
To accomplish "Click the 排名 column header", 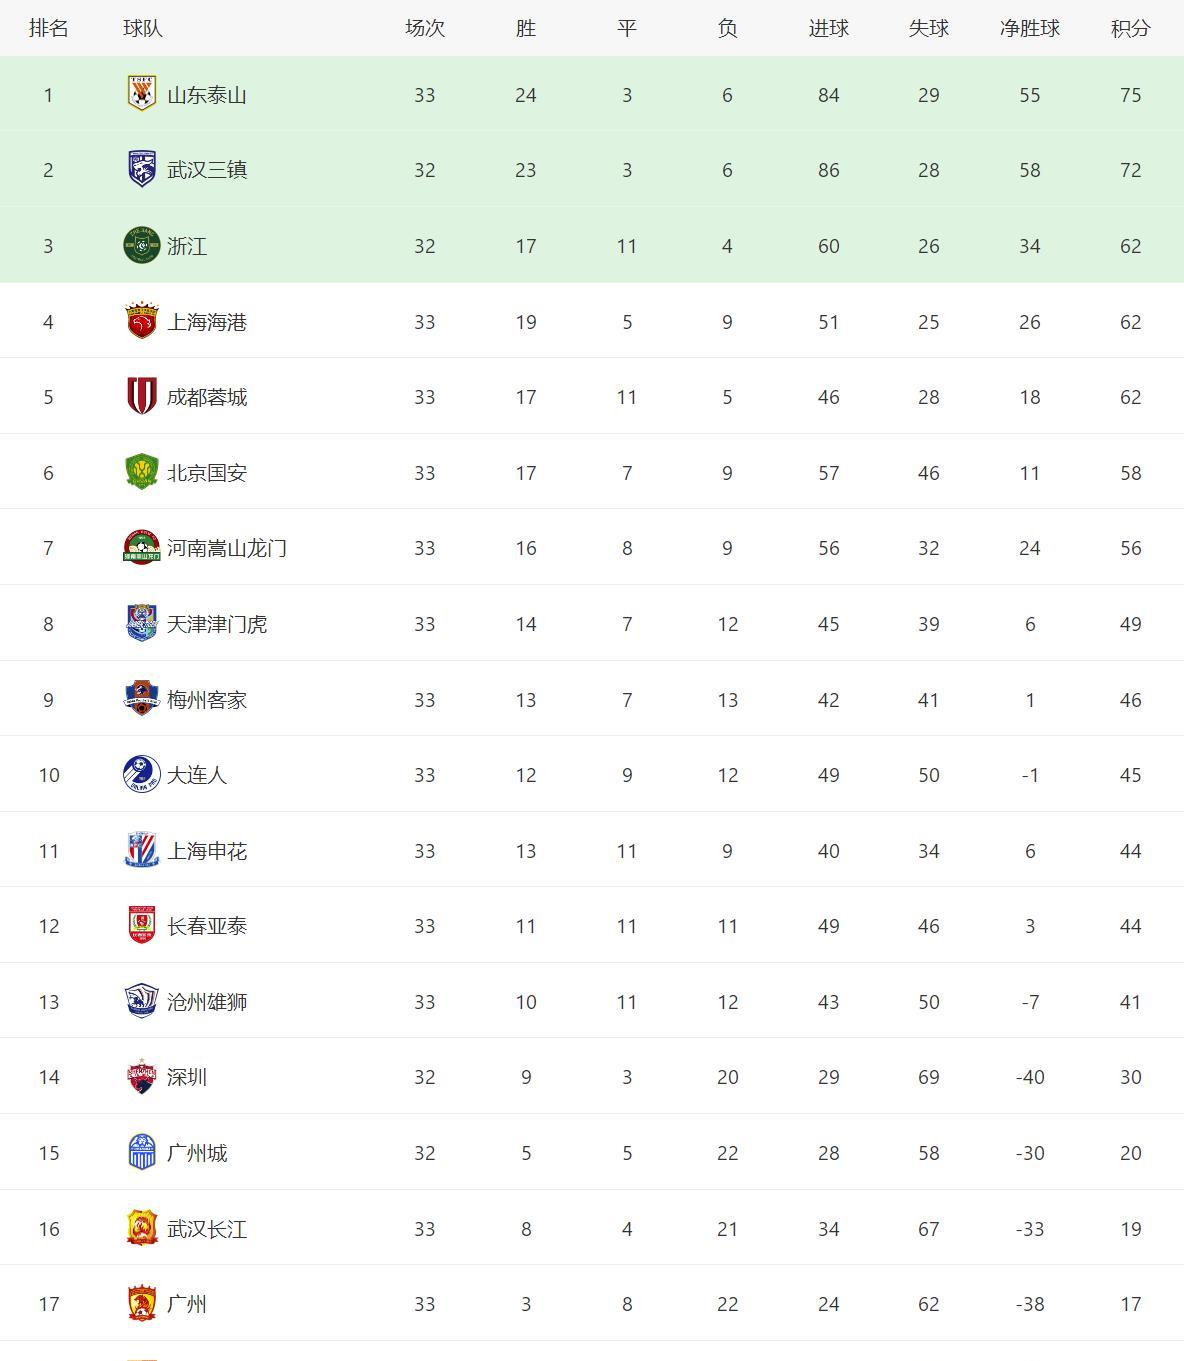I will click(x=48, y=28).
